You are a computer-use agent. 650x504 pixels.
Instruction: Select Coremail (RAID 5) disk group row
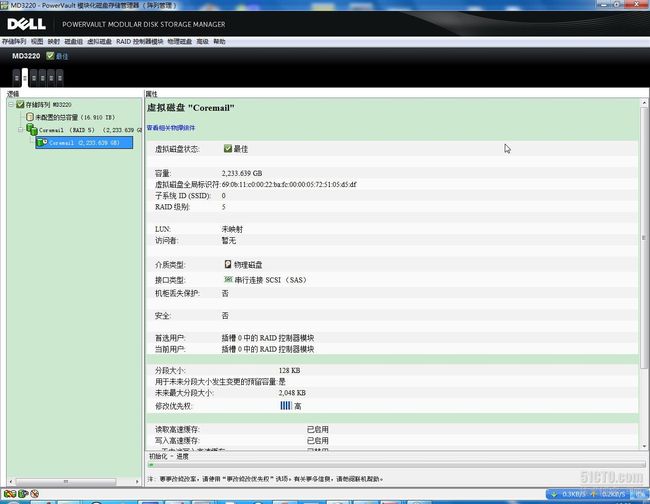pyautogui.click(x=90, y=130)
